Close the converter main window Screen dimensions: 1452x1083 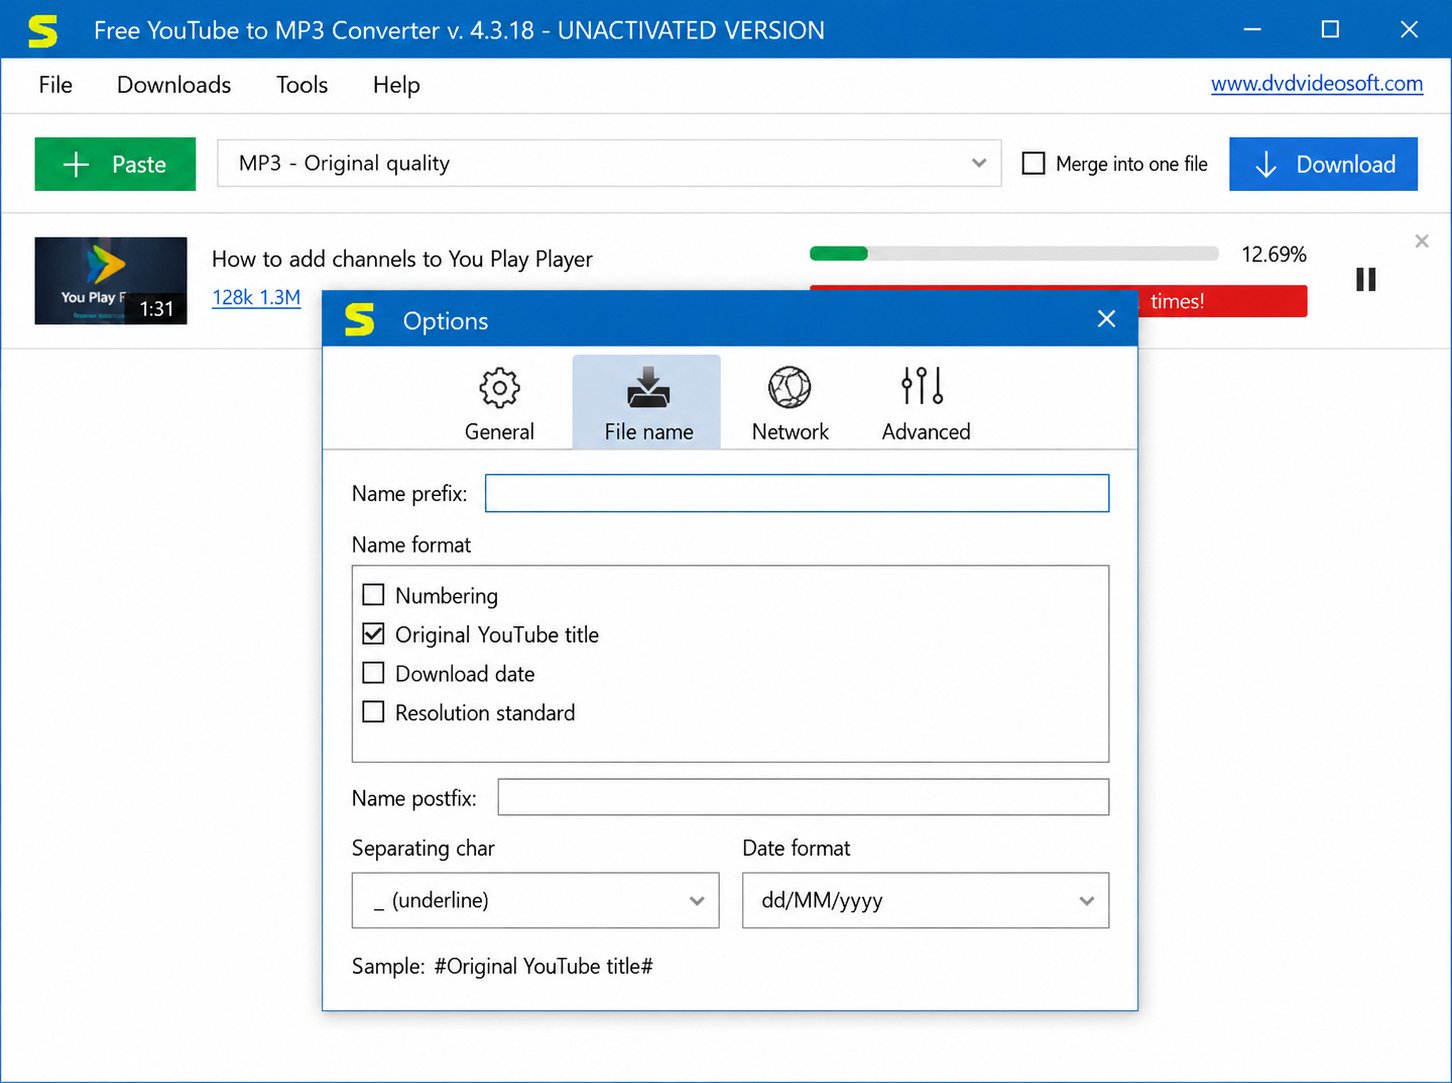pos(1409,29)
